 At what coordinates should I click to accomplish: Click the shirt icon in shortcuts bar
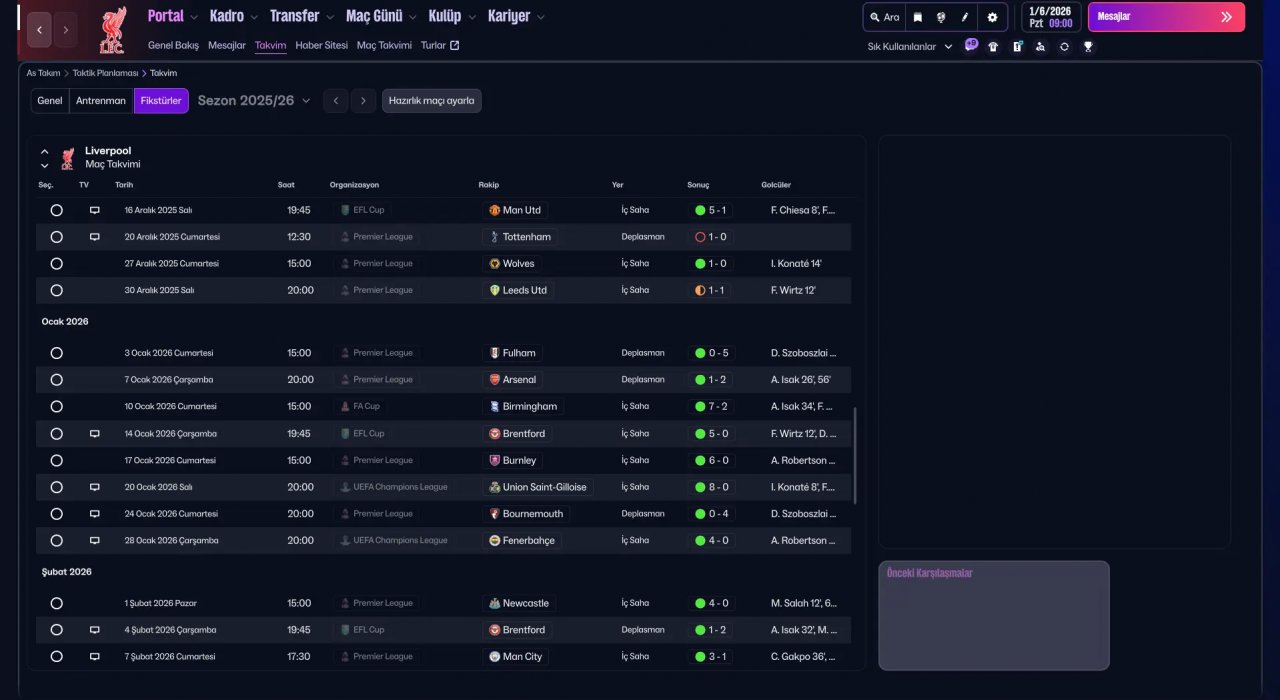[x=993, y=46]
